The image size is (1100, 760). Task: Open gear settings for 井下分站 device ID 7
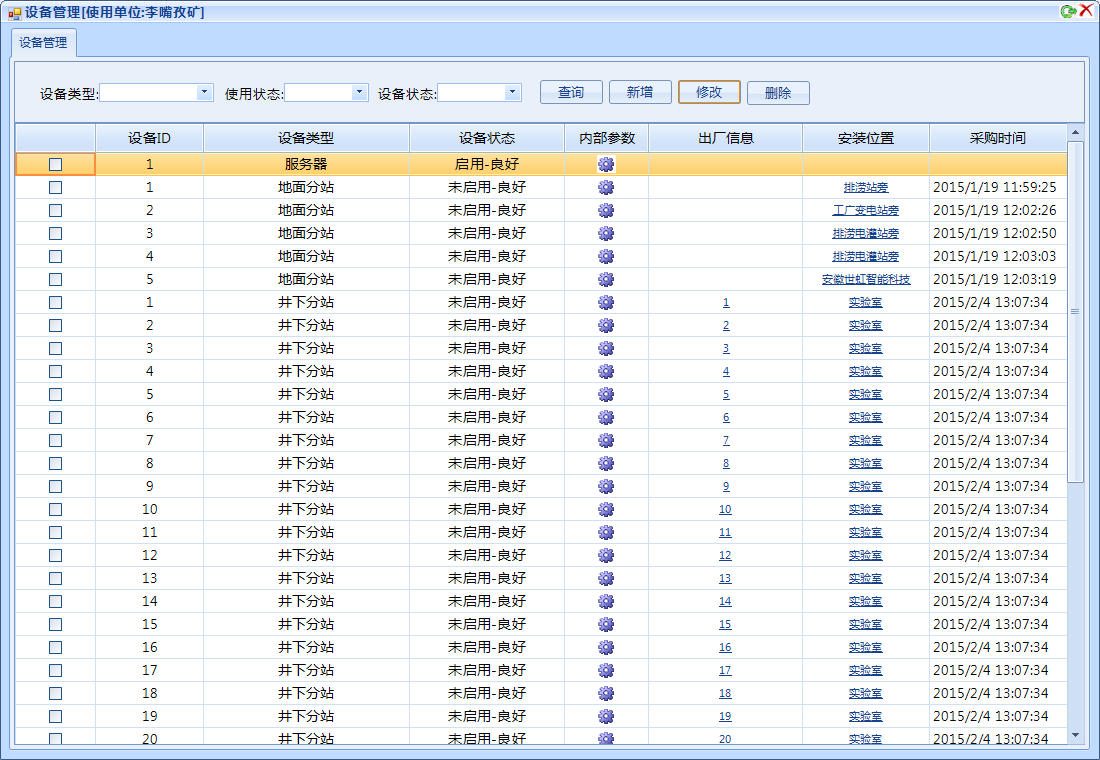(x=606, y=441)
